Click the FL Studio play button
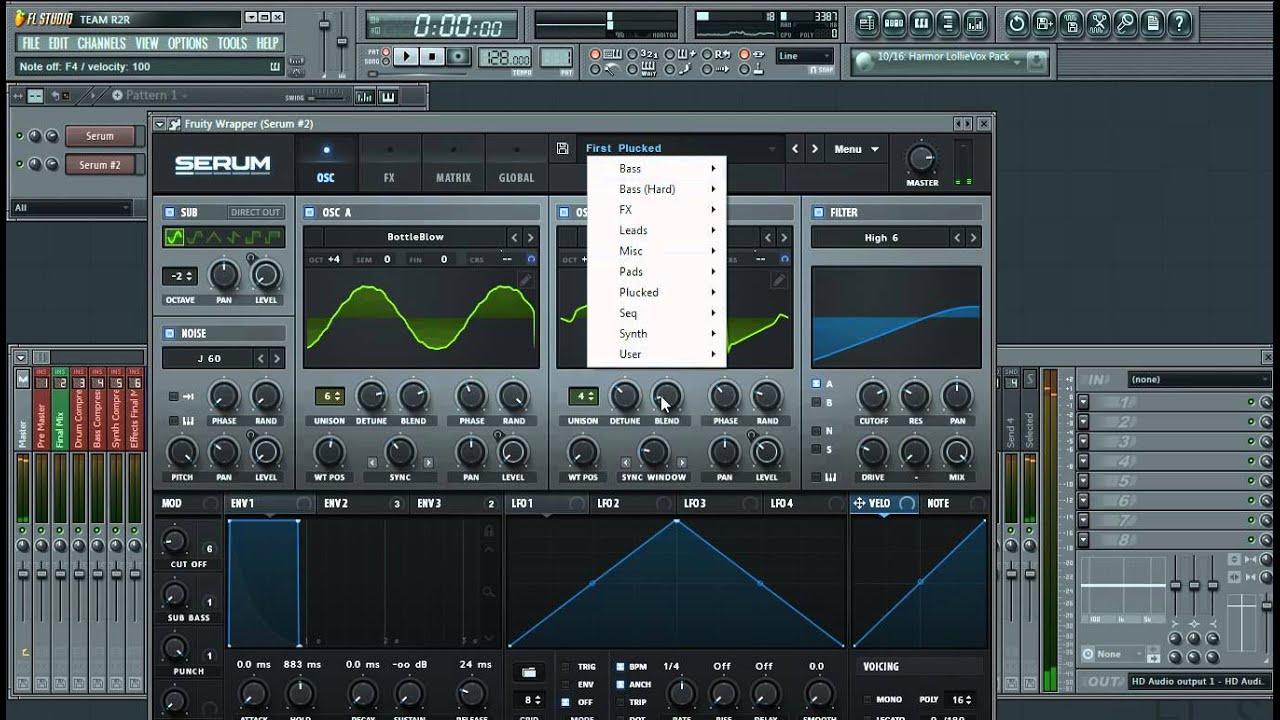Viewport: 1280px width, 720px height. coord(406,57)
